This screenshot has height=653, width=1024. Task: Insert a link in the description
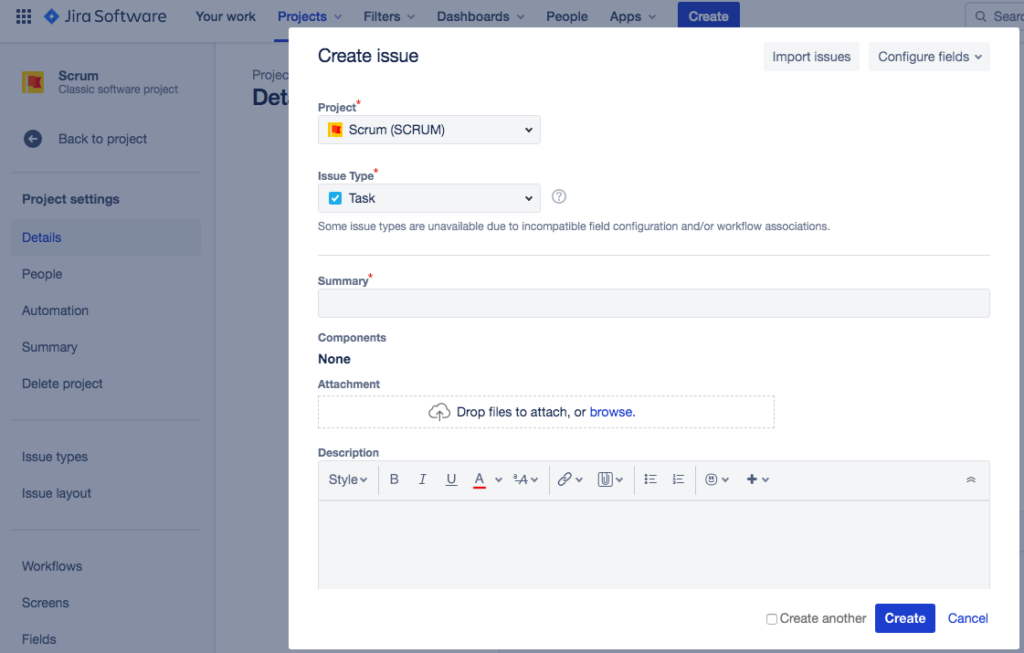[565, 479]
